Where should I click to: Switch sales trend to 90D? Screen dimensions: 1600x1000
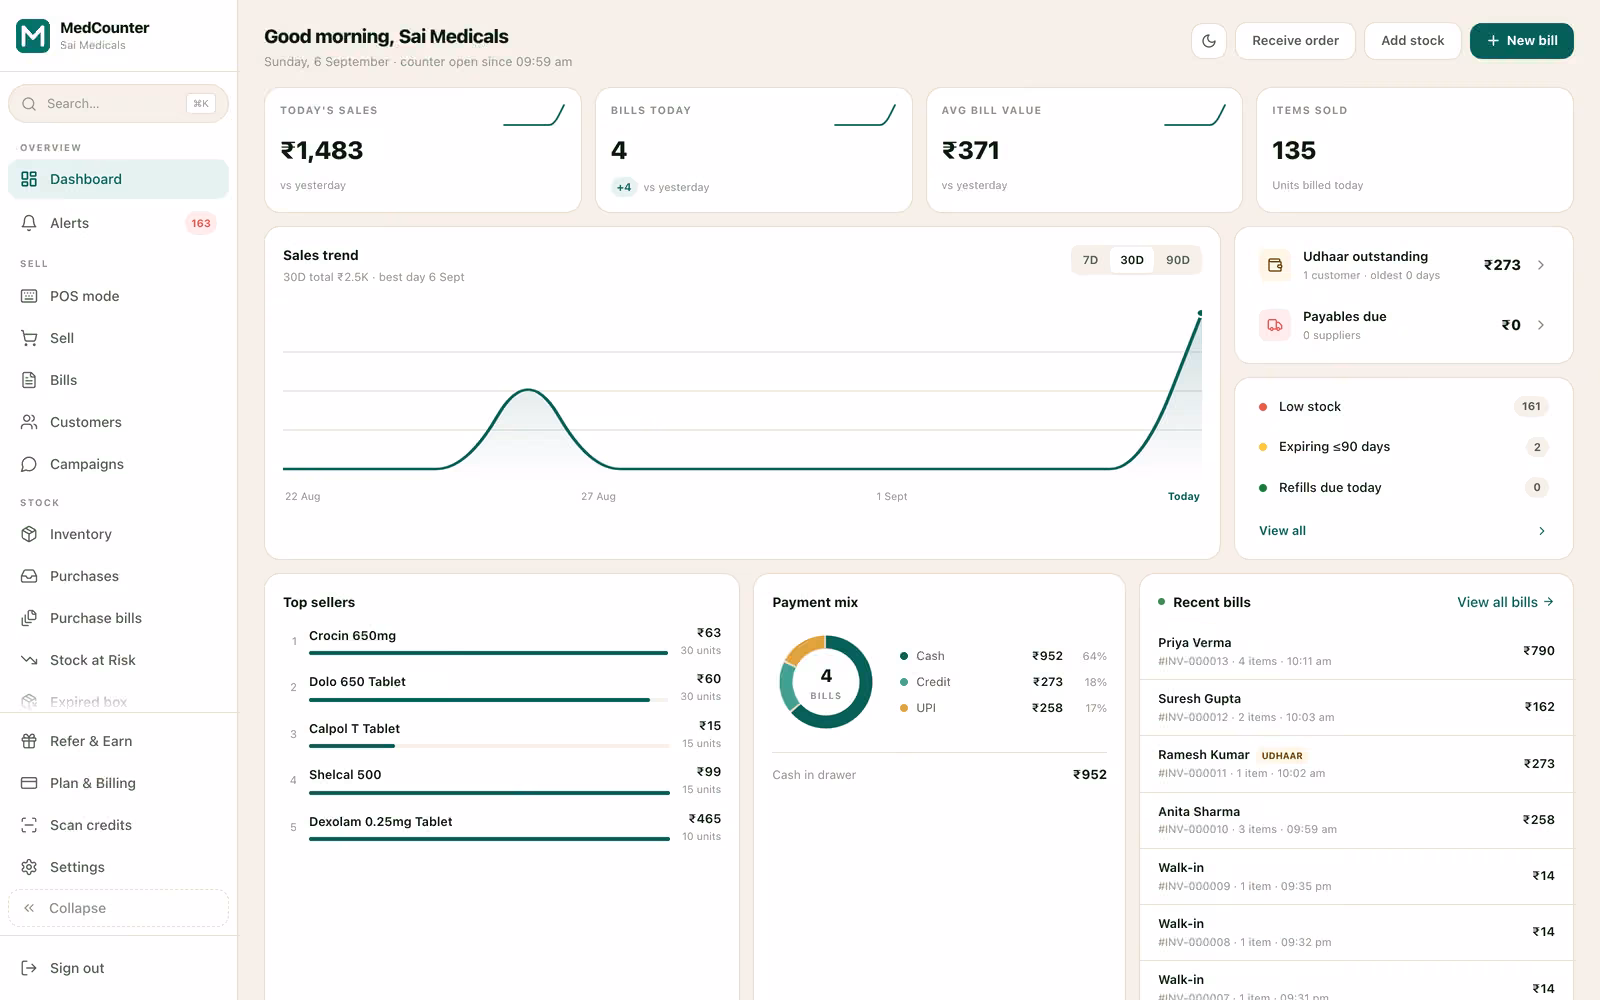point(1178,260)
